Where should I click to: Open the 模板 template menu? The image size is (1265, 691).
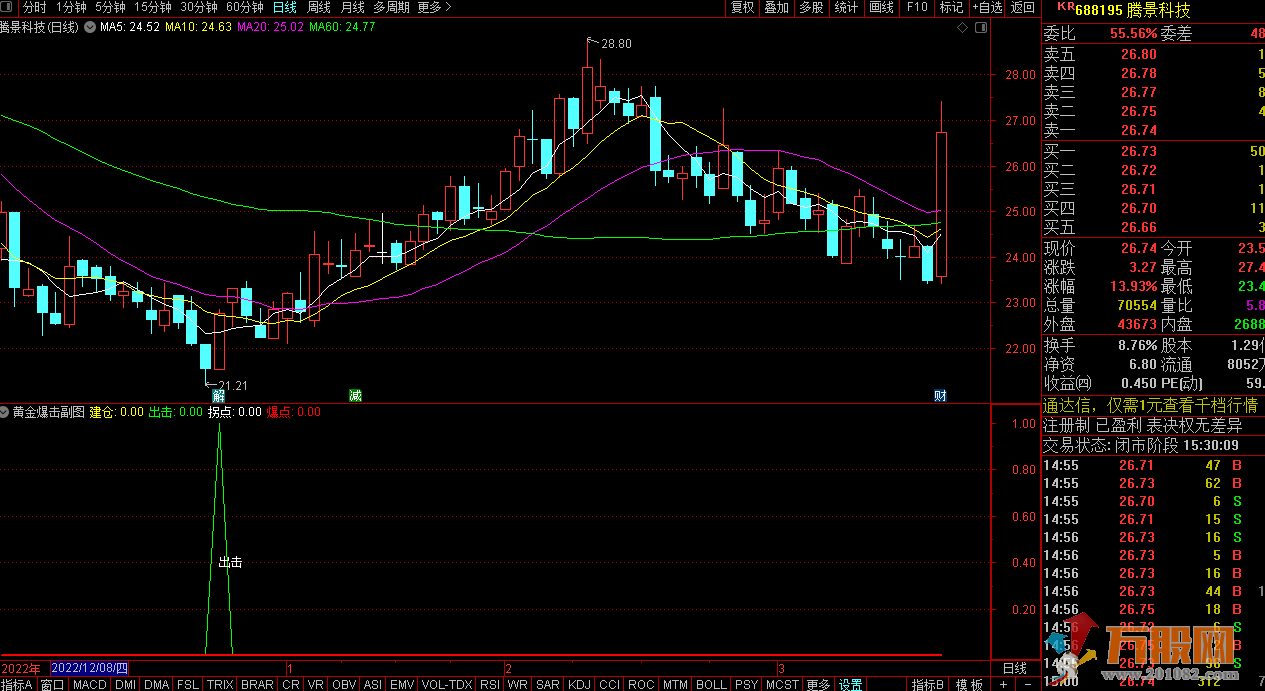click(x=969, y=685)
